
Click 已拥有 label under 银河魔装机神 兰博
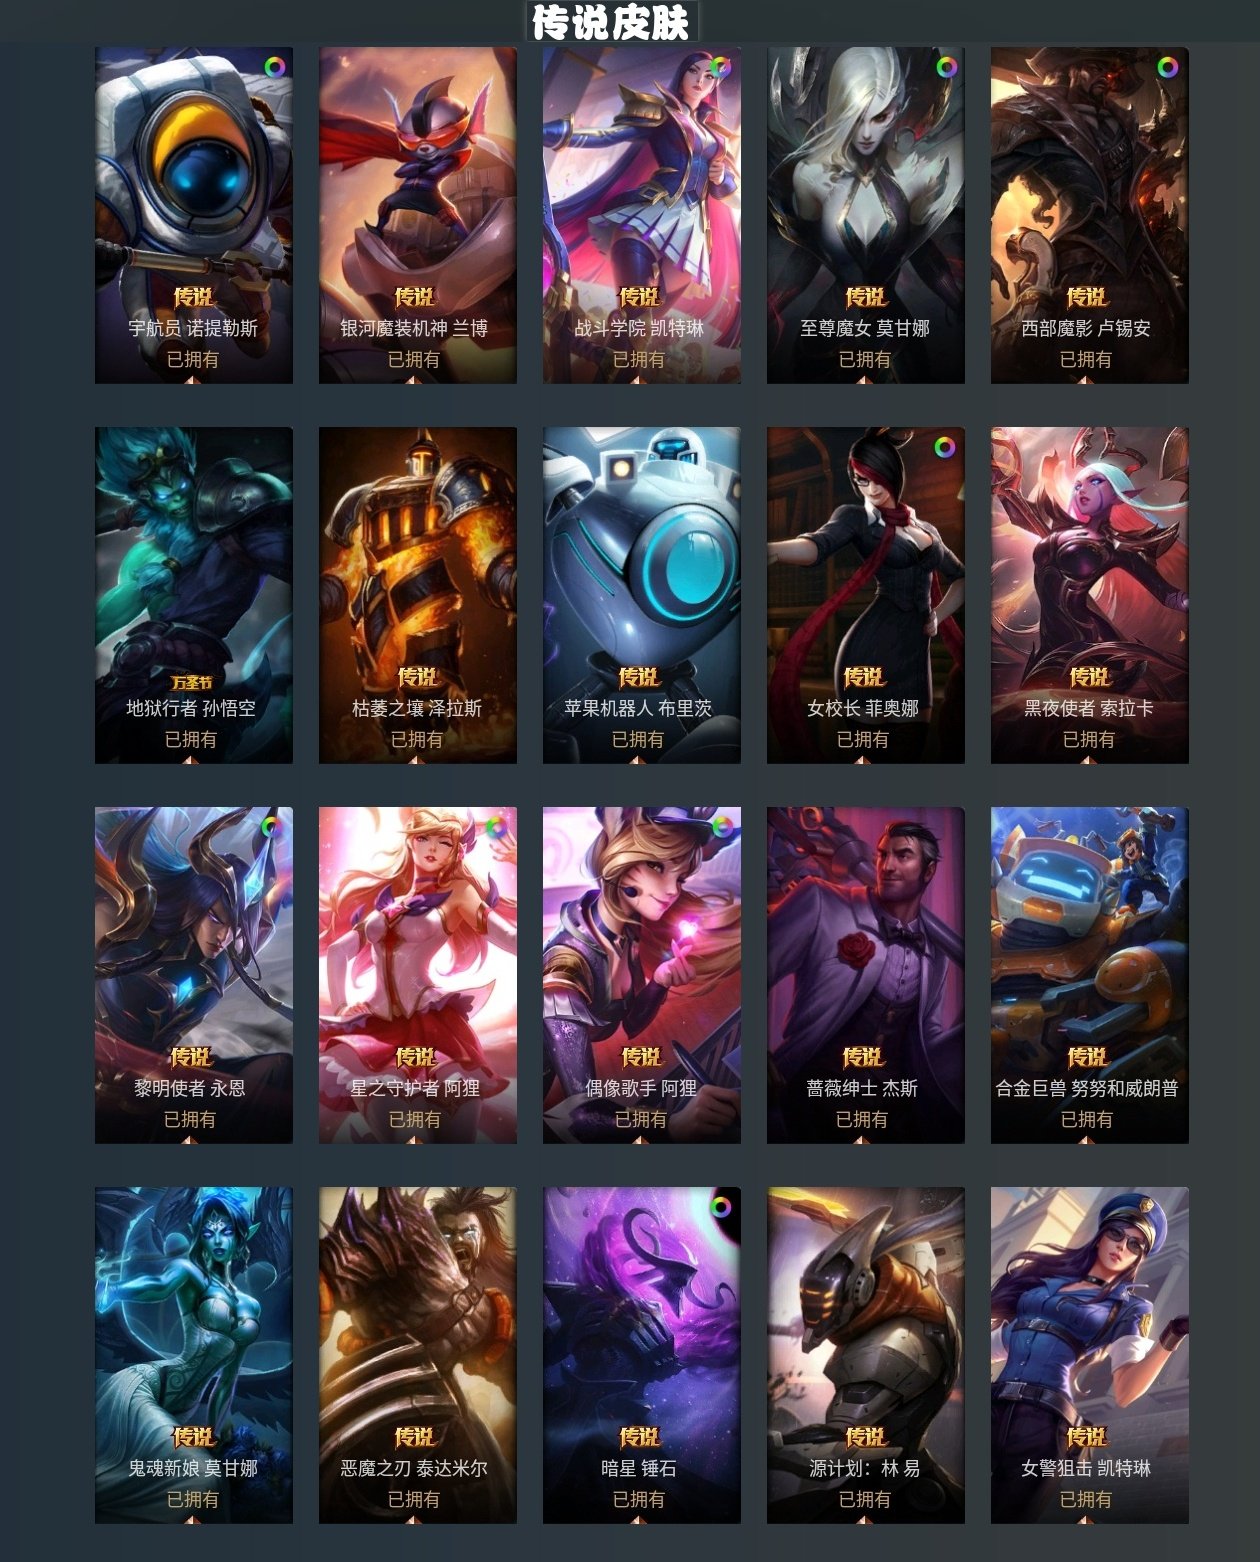point(414,359)
